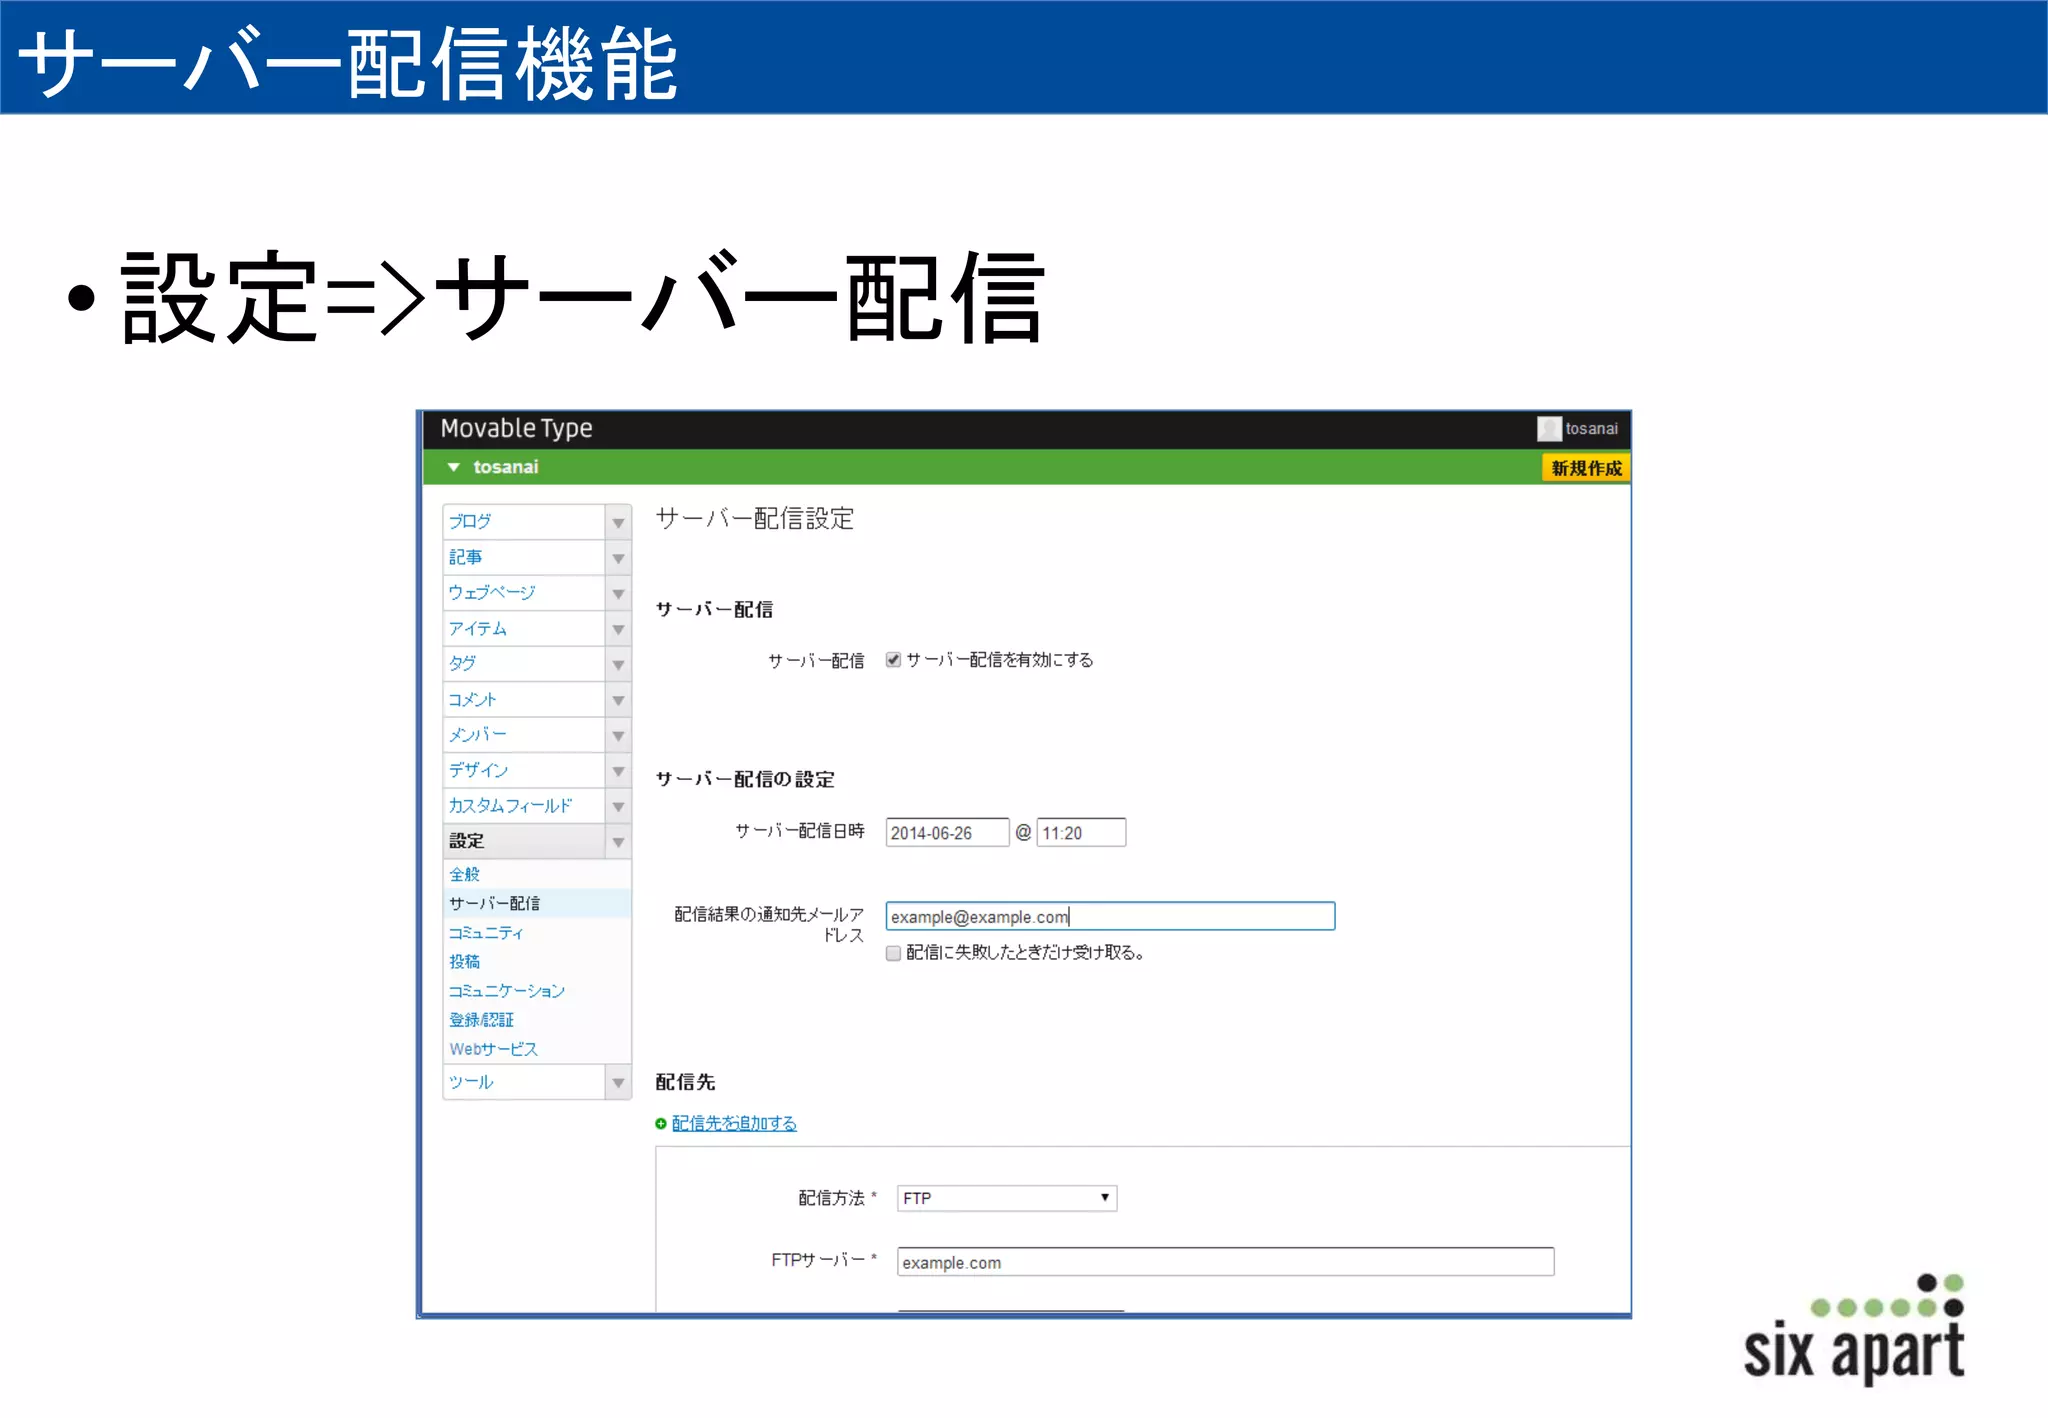Open the アイテム sidebar menu

pos(524,629)
